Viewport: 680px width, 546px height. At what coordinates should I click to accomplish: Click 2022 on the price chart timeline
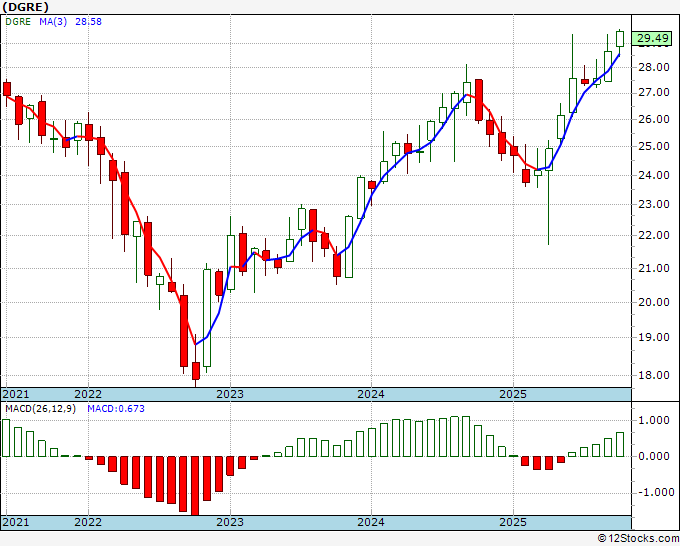(88, 394)
